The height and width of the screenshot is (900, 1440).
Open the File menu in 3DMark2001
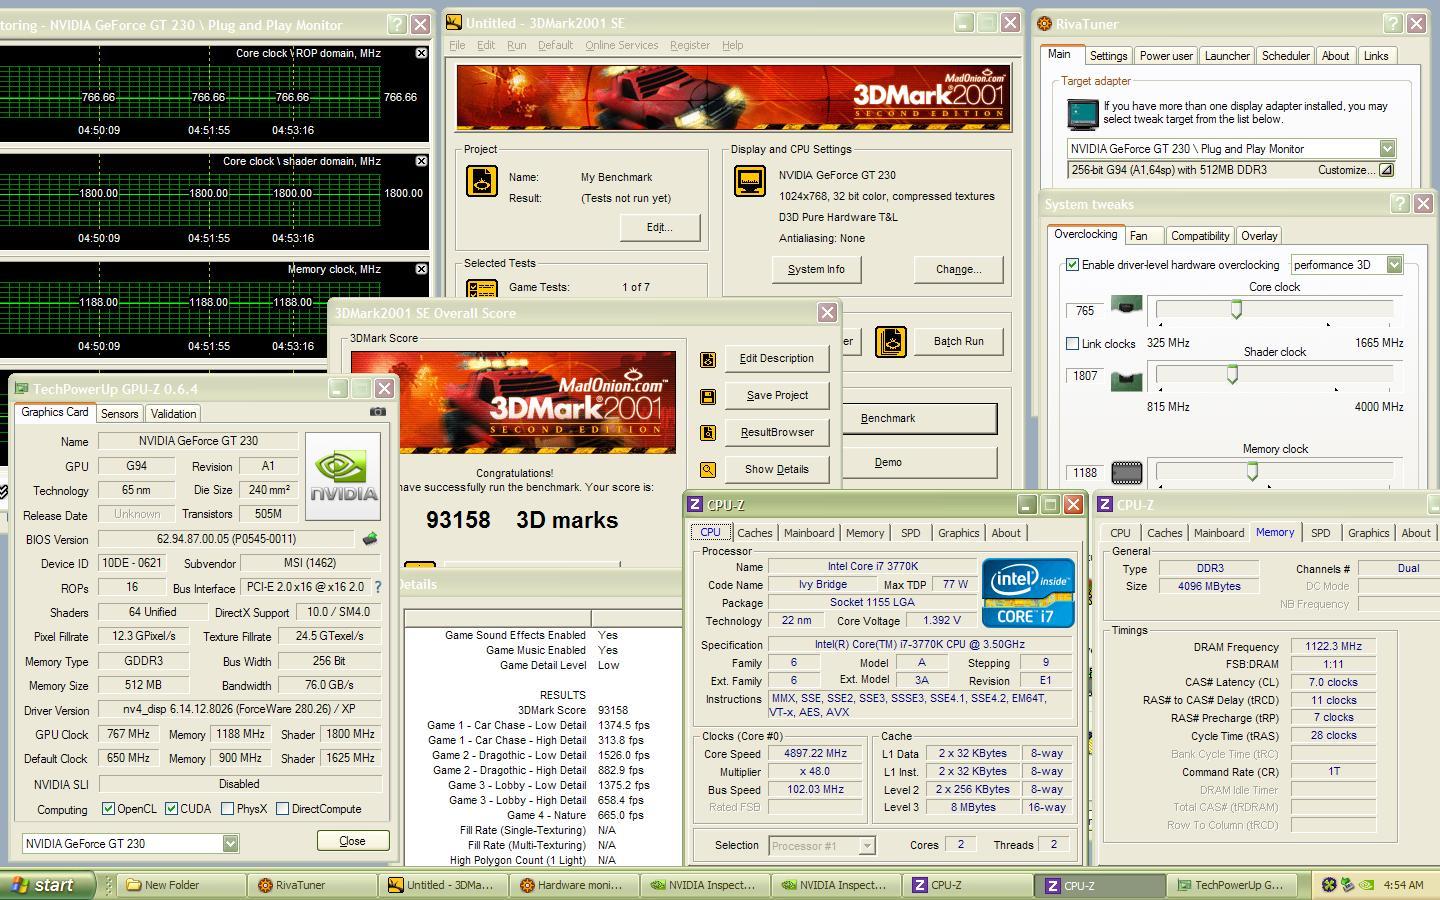457,45
